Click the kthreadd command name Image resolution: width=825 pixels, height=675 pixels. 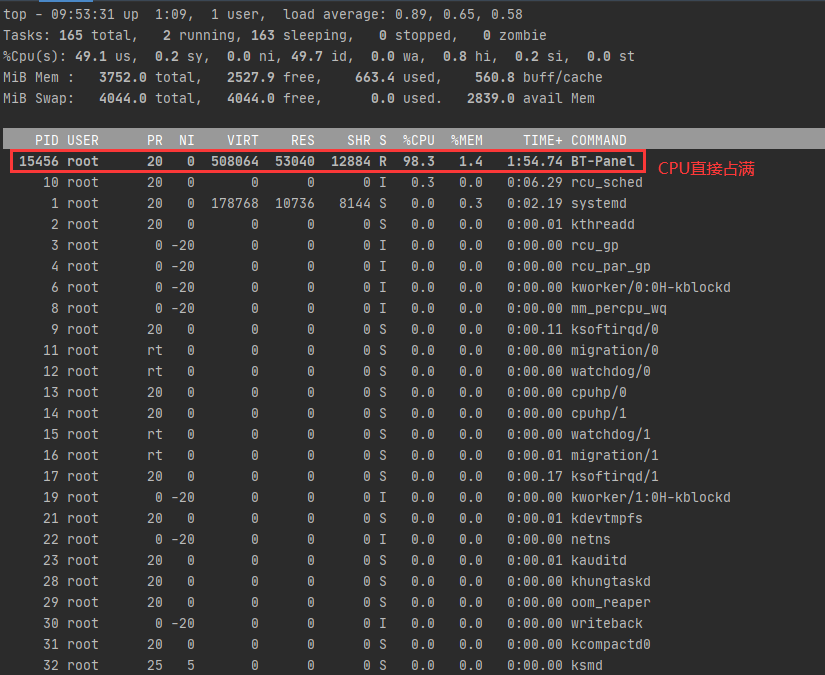pyautogui.click(x=602, y=225)
